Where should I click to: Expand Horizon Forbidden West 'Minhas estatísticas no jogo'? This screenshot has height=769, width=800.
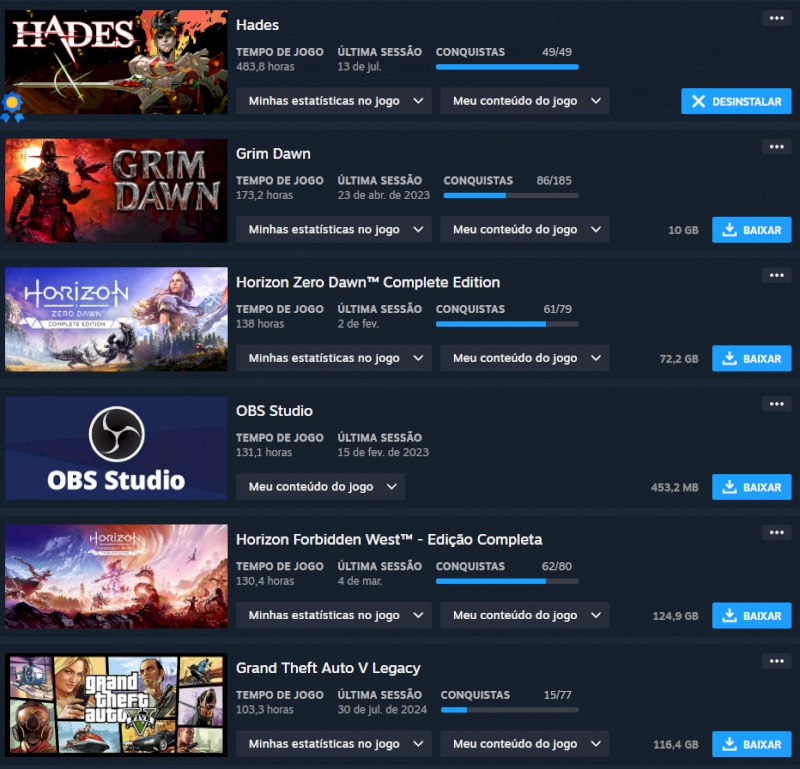coord(334,615)
